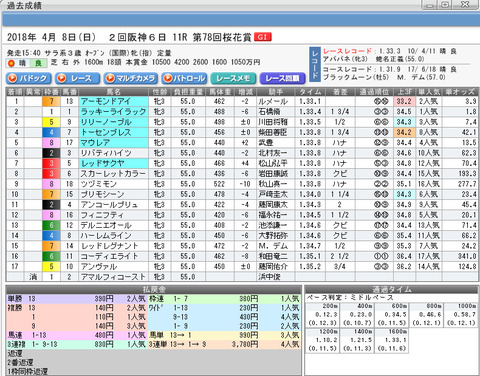Click the 通過順位 column header

coord(374,92)
